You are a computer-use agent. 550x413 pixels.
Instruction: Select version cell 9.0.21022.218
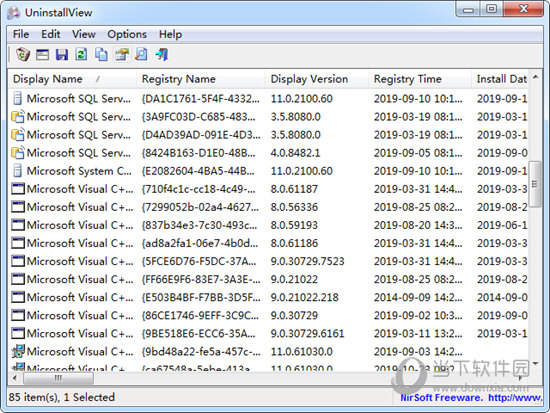(x=304, y=297)
